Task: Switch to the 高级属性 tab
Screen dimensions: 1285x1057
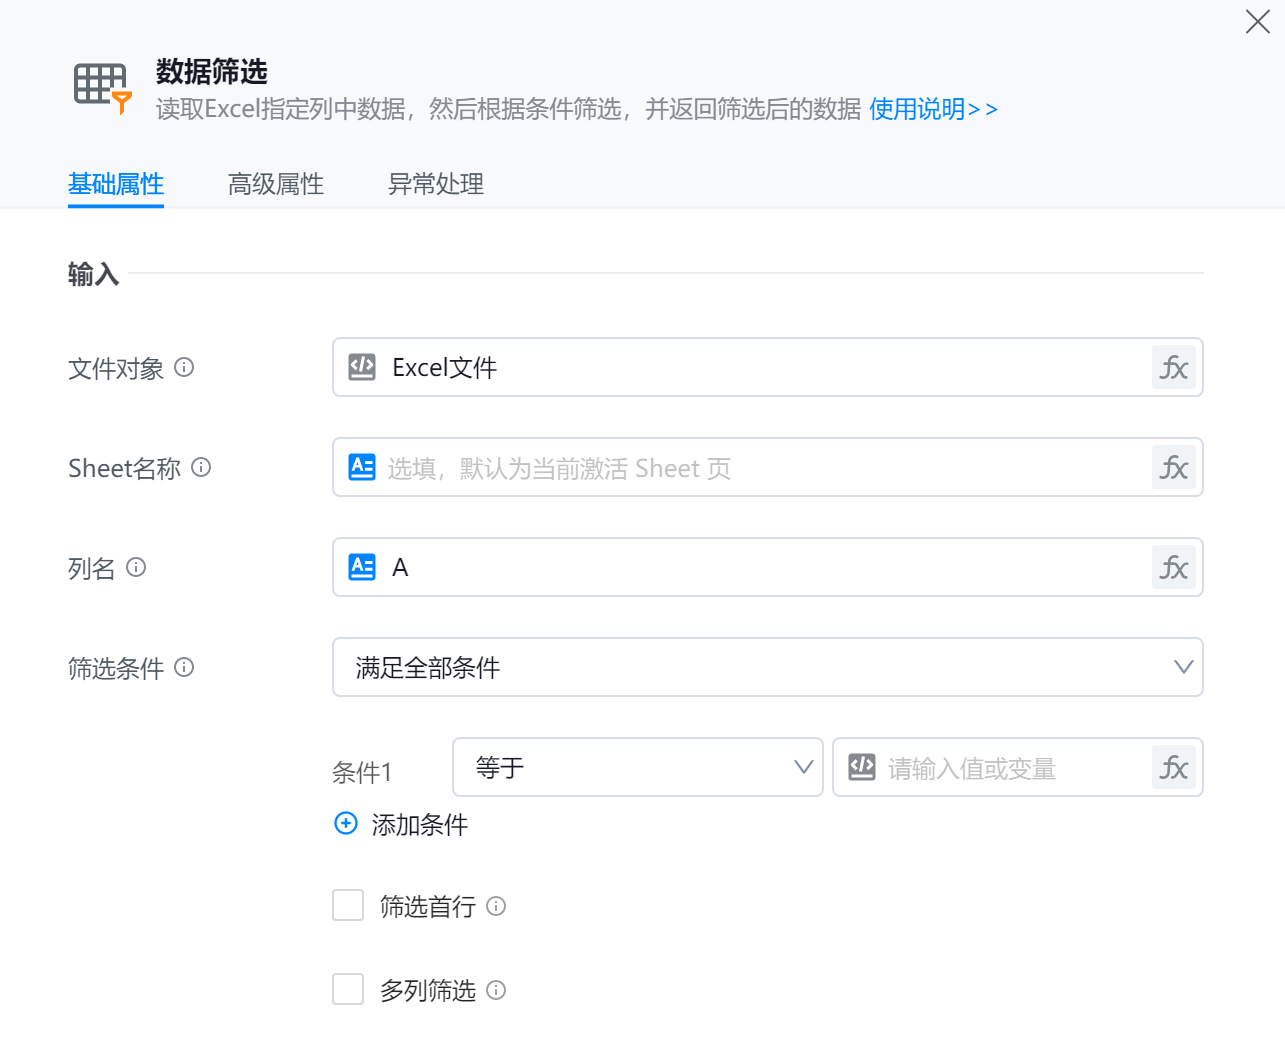Action: click(x=276, y=184)
